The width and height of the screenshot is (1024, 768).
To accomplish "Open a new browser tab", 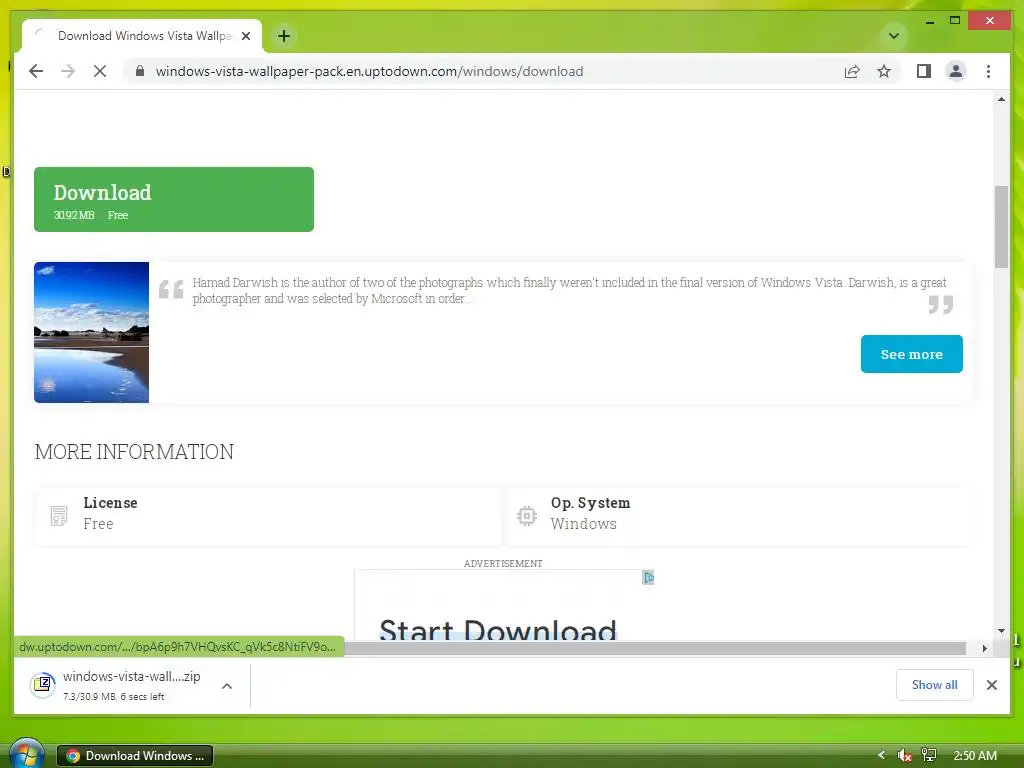I will (283, 36).
